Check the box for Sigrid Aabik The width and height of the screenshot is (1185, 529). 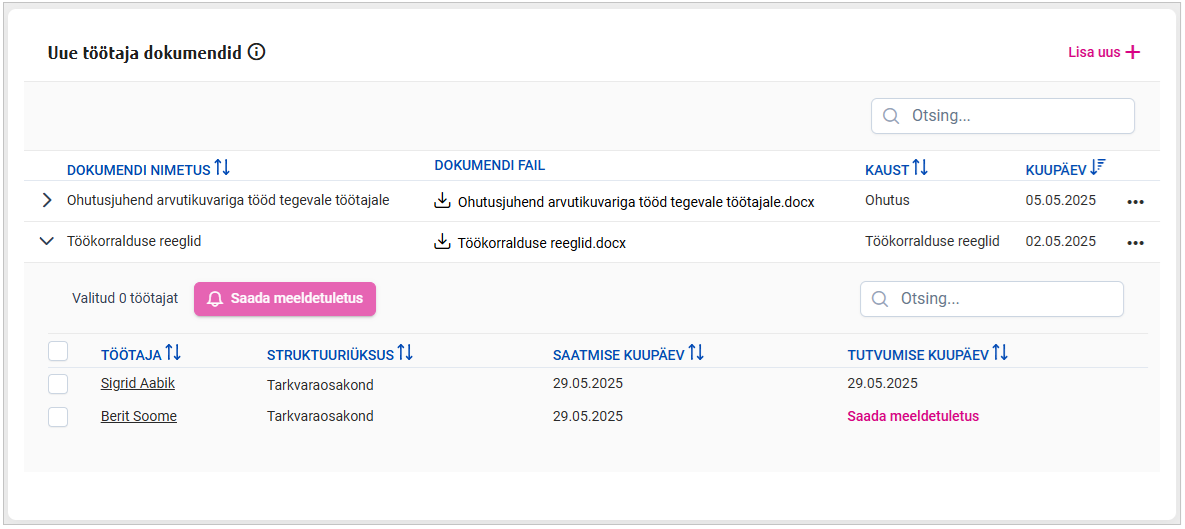tap(58, 384)
